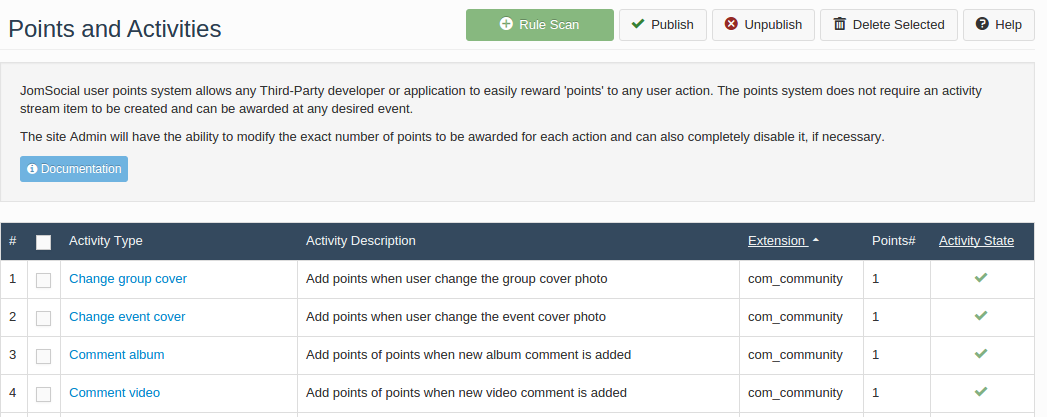The image size is (1047, 417).
Task: Unpublish the selected activities
Action: (763, 25)
